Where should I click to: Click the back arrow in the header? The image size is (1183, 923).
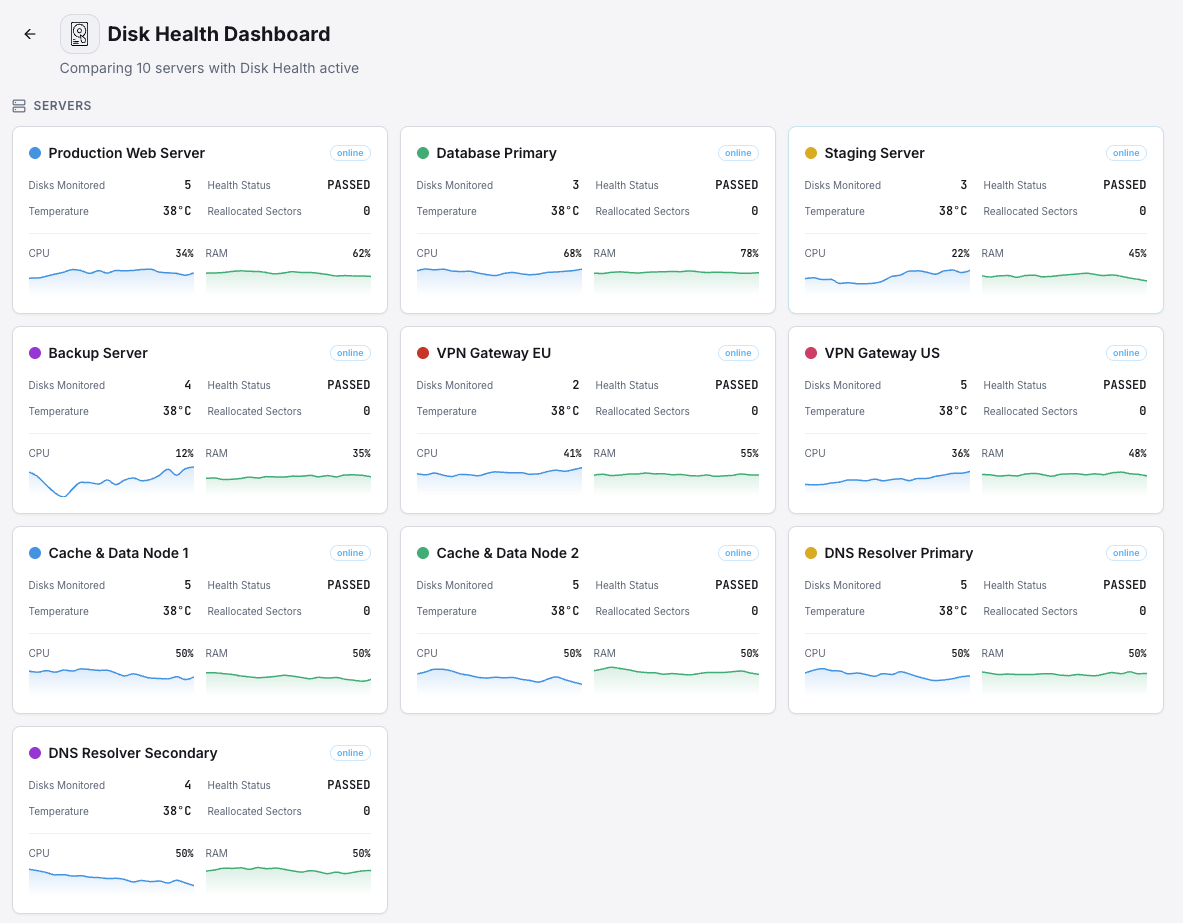tap(29, 33)
